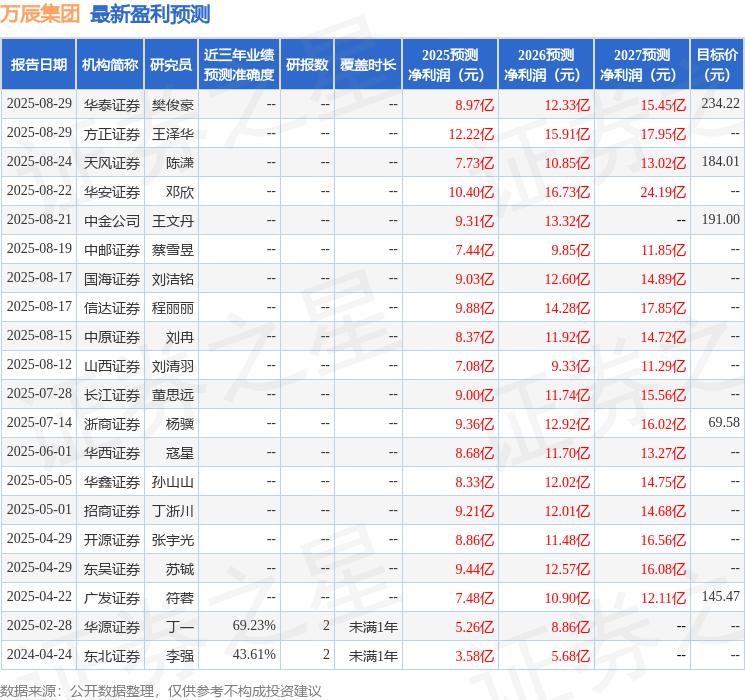
Task: Click 2026 forecast 16.73亿
Action: point(567,192)
